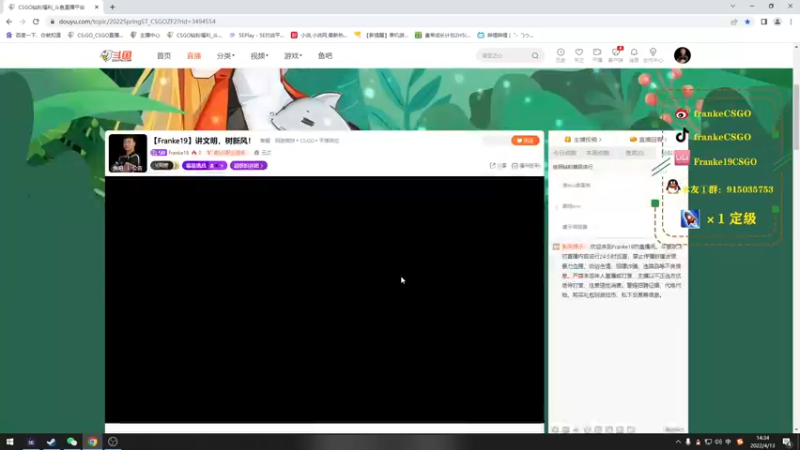Click the Chrome taskbar icon

(x=92, y=442)
